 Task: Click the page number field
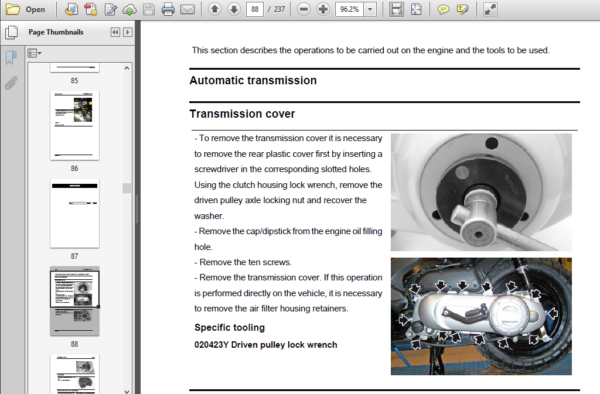click(255, 9)
